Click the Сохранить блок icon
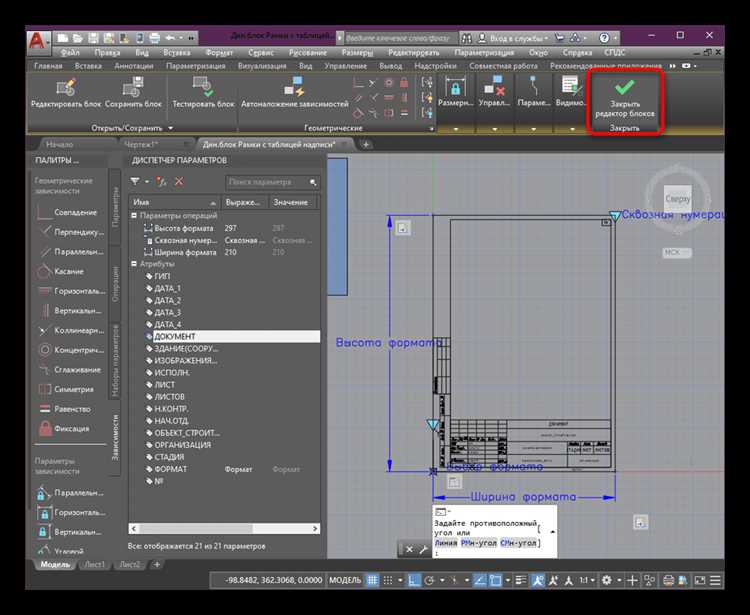The height and width of the screenshot is (615, 750). [132, 87]
